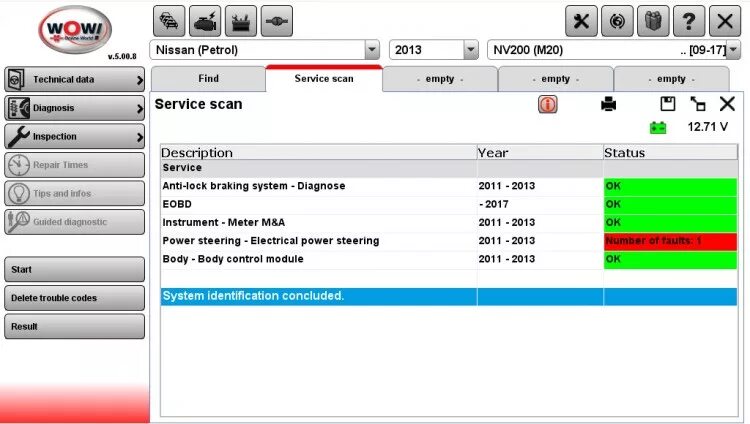
Task: Click the green battery voltage icon
Action: point(658,128)
